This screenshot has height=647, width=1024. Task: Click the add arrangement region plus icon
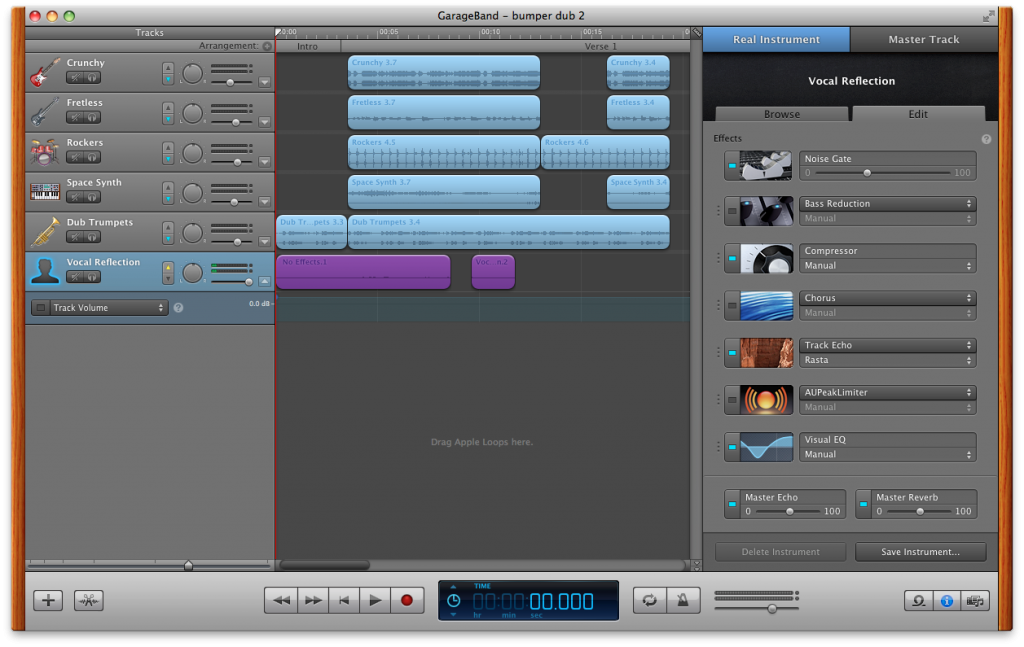pyautogui.click(x=267, y=46)
